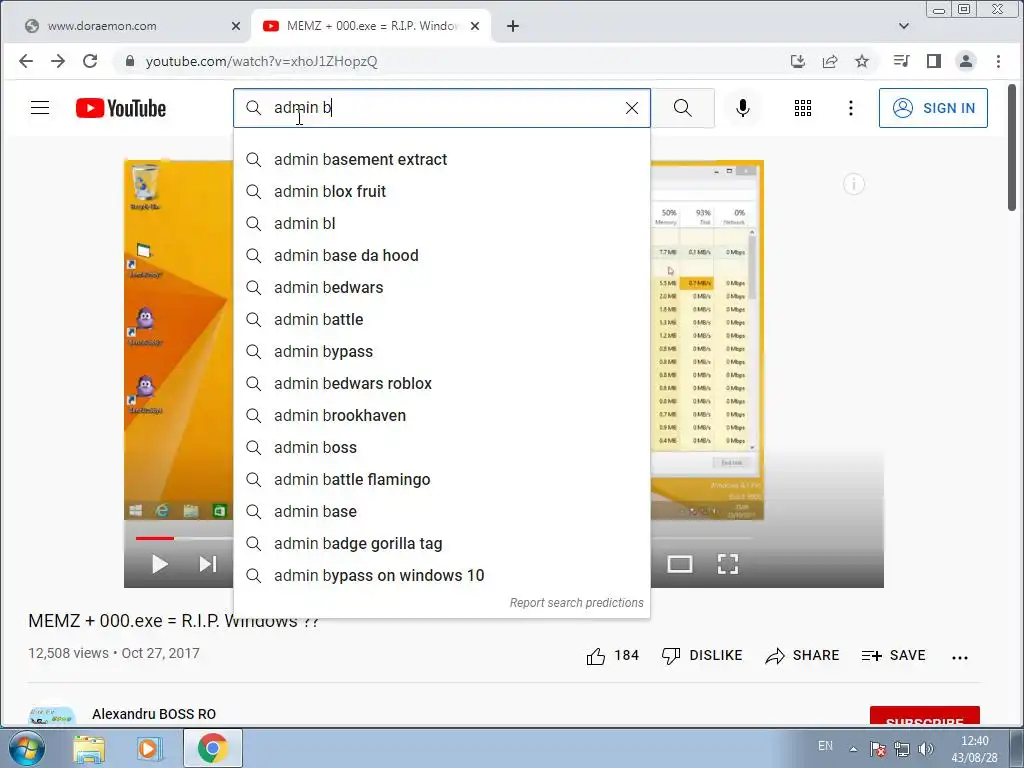Go forward in browser history
Image resolution: width=1024 pixels, height=768 pixels.
(57, 61)
